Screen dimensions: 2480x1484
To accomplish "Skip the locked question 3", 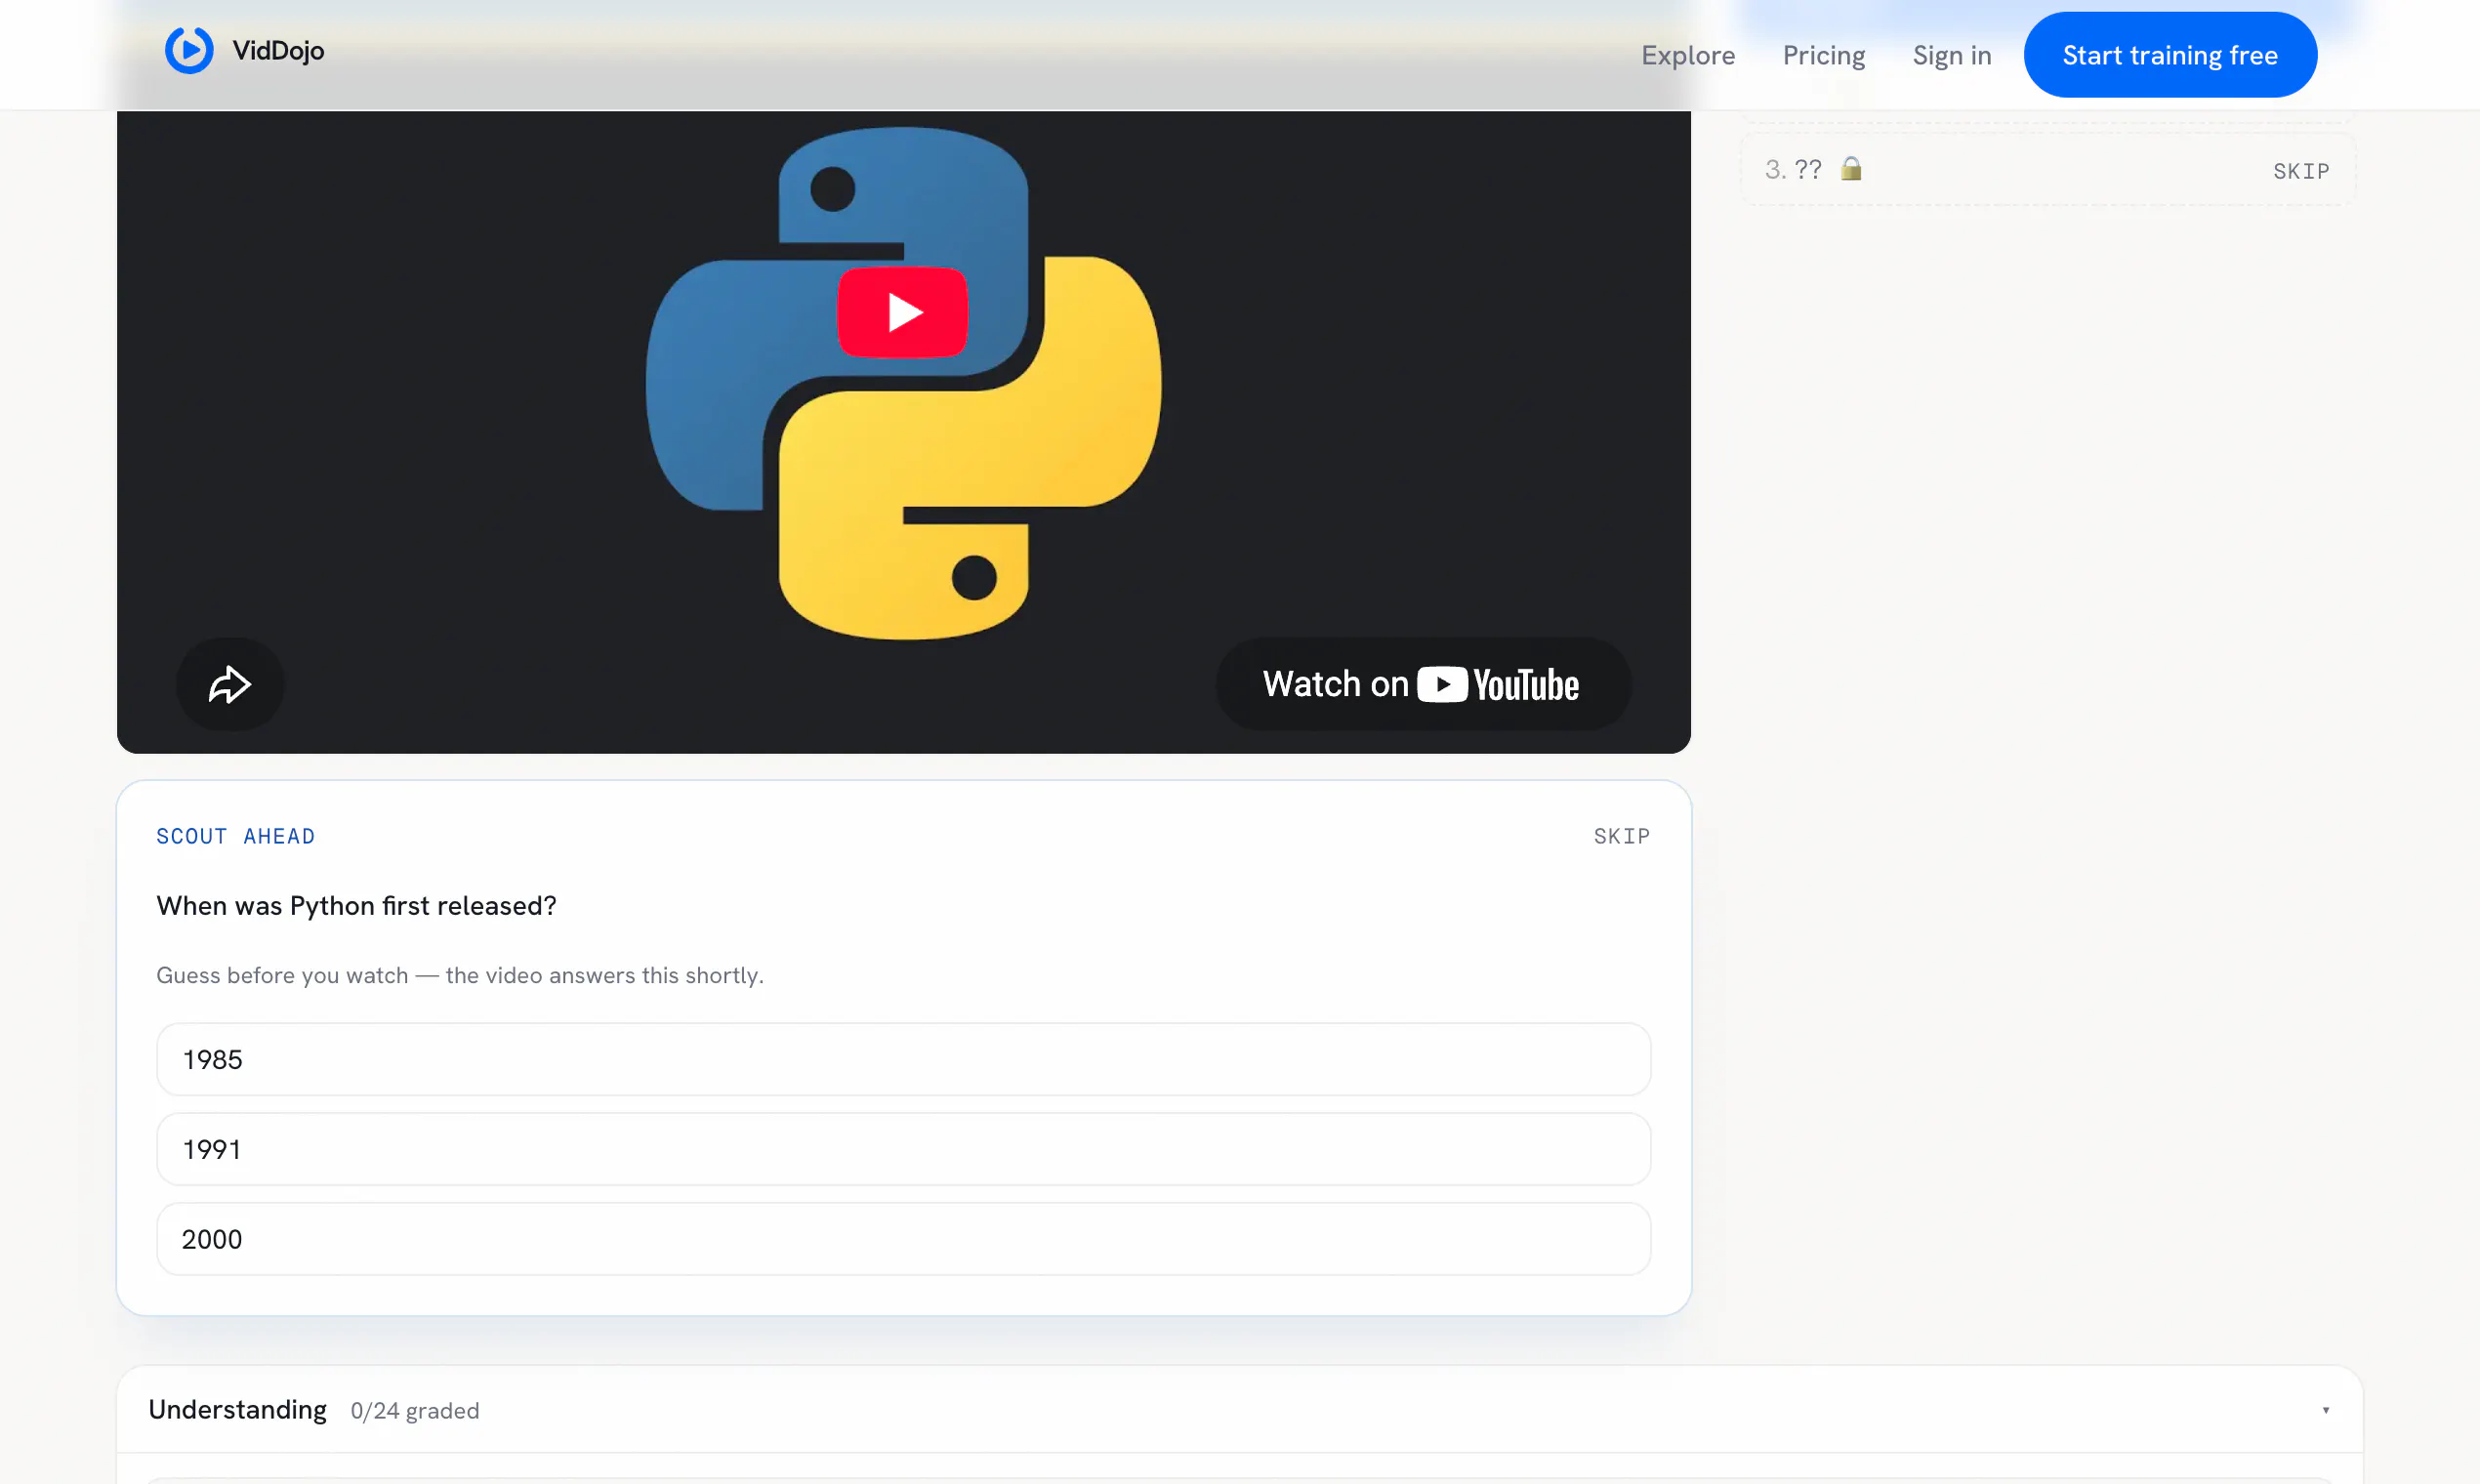I will tap(2301, 171).
